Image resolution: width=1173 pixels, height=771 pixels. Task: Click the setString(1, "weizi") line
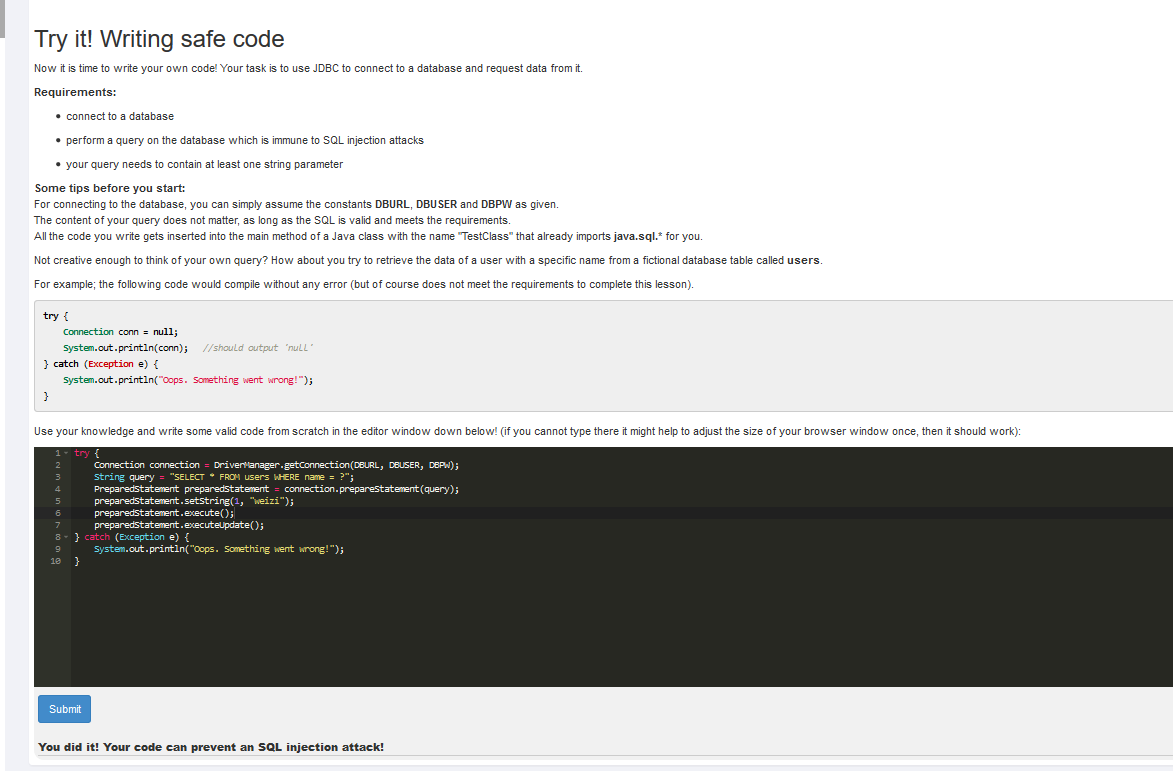[194, 501]
